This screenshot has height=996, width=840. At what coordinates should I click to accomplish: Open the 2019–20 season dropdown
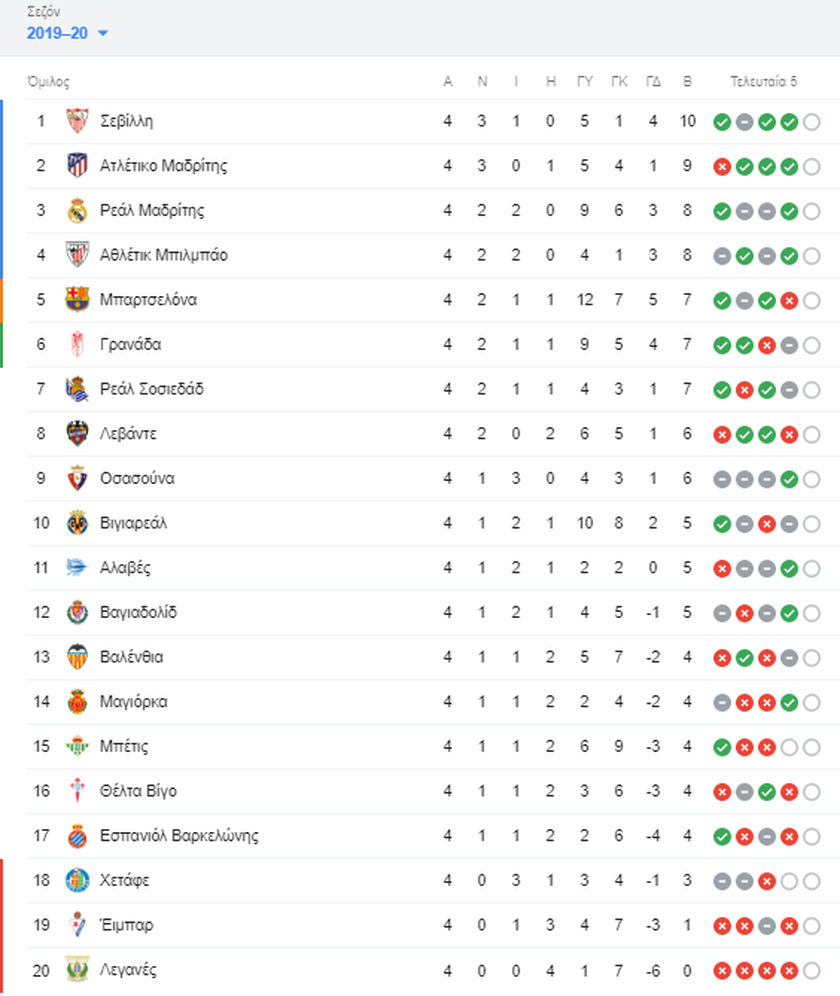pos(67,33)
